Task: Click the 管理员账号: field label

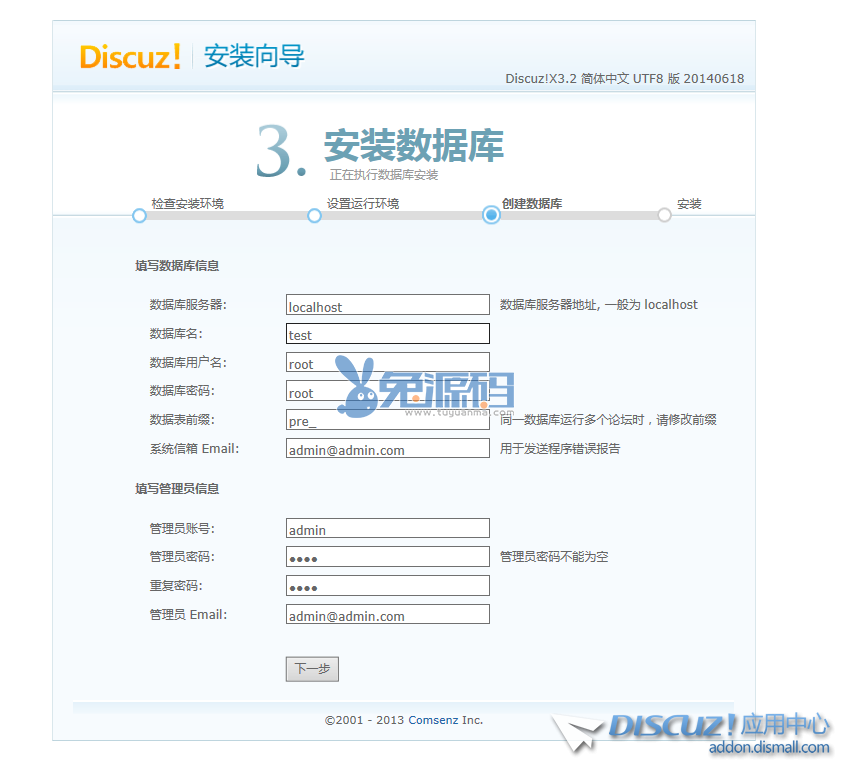Action: 182,528
